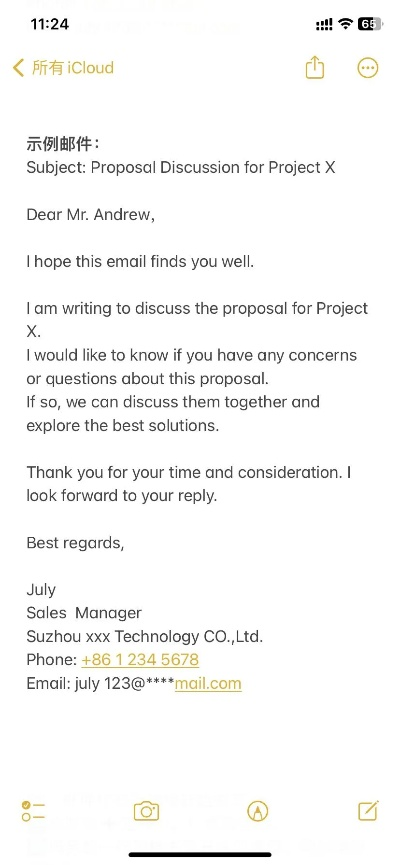The image size is (400, 865).
Task: Open the camera attachment icon
Action: click(x=146, y=811)
